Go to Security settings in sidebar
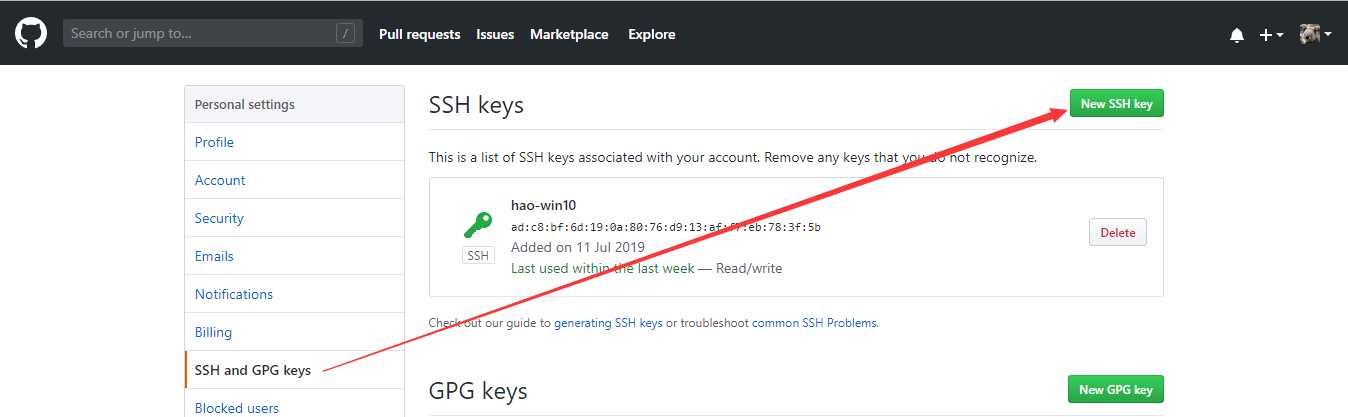The image size is (1348, 417). [219, 218]
